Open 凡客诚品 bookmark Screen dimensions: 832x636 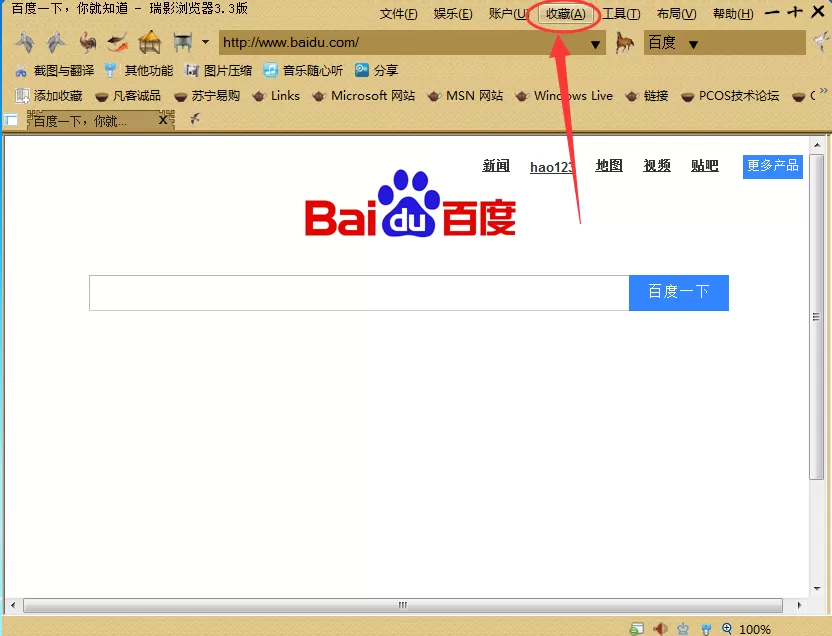pyautogui.click(x=128, y=95)
